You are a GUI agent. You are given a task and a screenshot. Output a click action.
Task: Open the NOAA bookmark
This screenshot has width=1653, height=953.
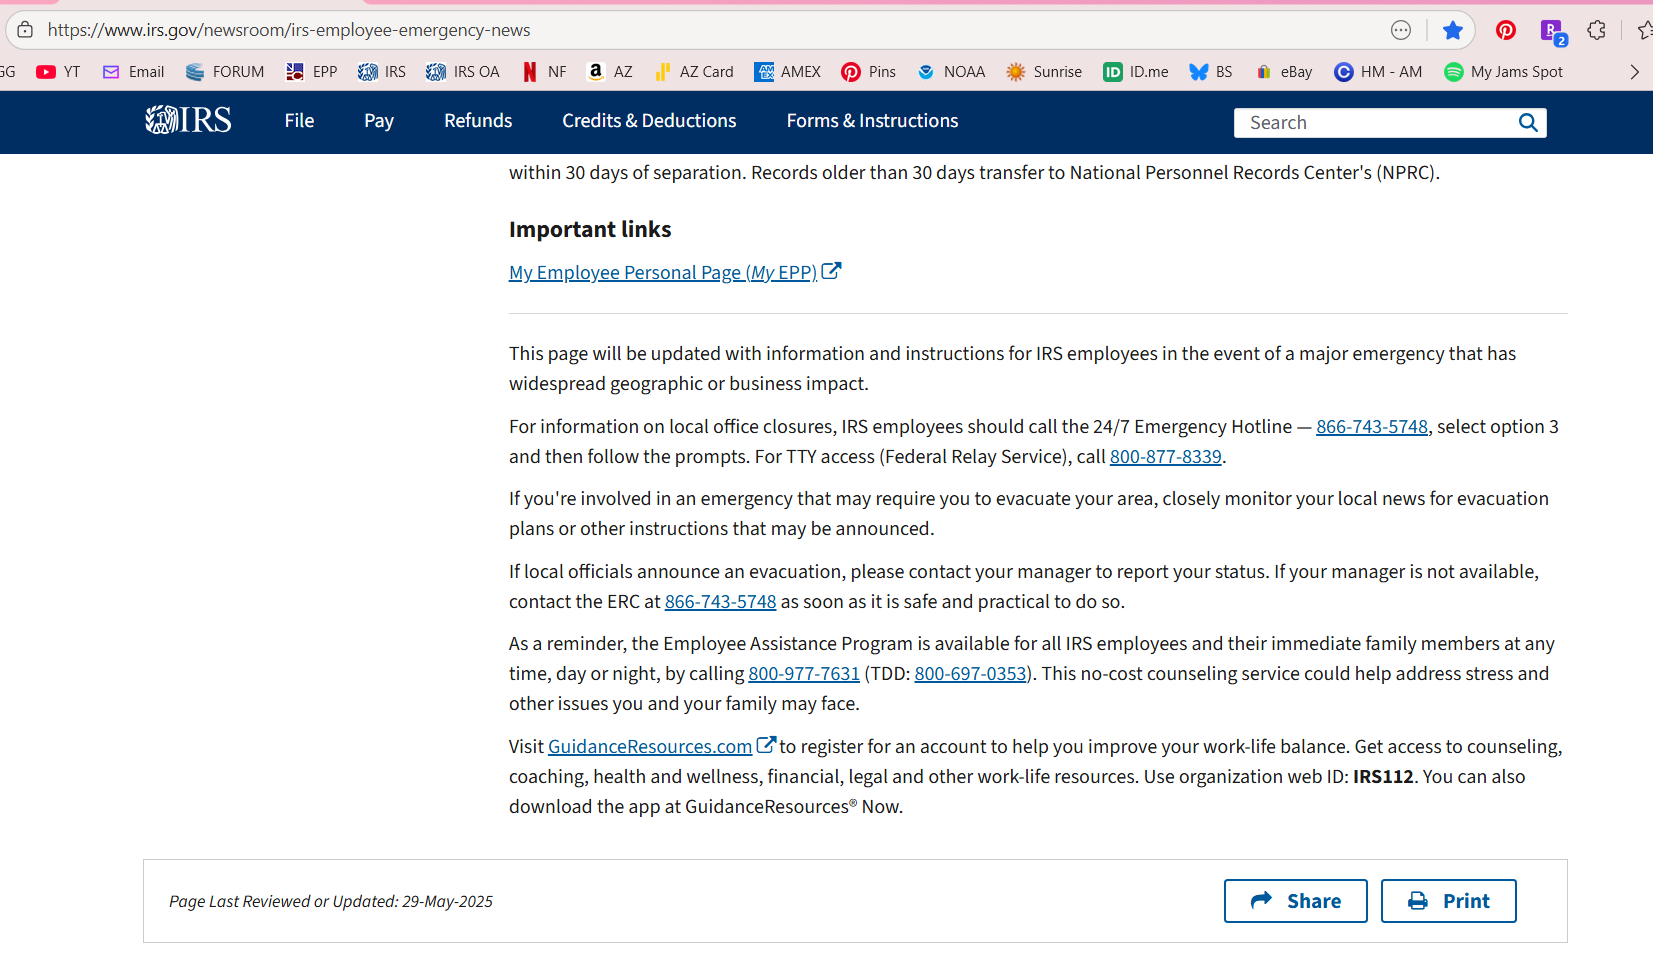click(x=951, y=72)
